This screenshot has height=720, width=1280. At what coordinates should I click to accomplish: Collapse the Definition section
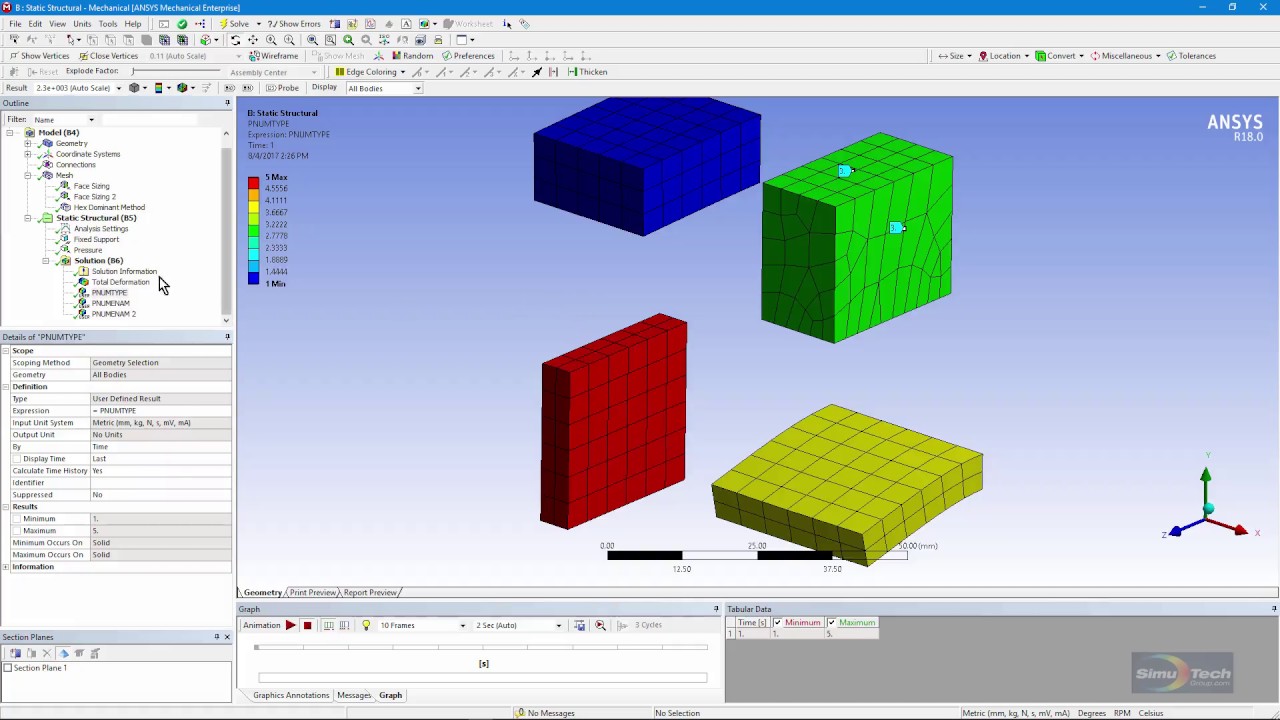(6, 387)
